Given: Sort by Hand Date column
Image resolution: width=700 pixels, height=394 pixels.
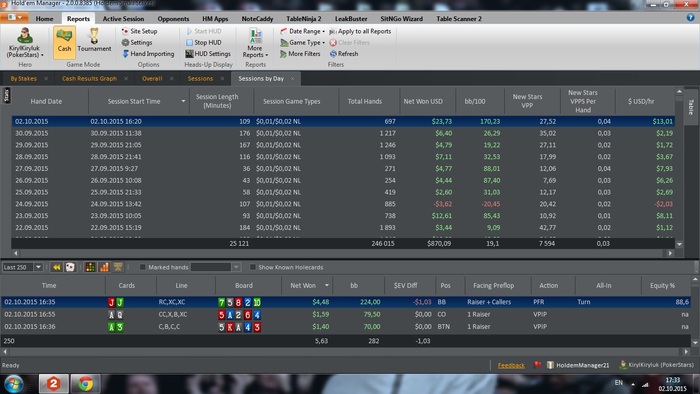Looking at the screenshot, I should pos(46,101).
